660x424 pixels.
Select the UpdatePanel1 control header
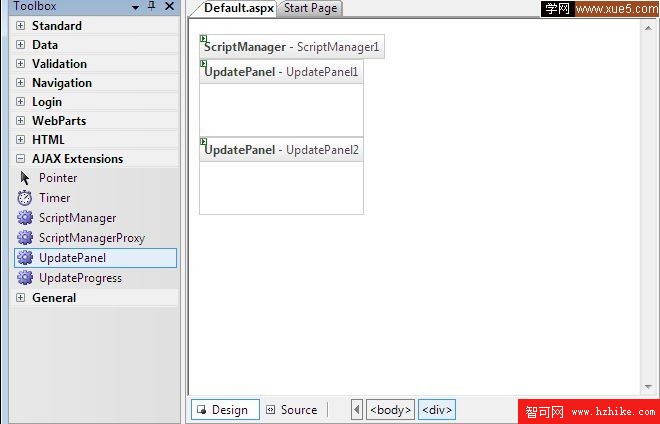point(281,72)
